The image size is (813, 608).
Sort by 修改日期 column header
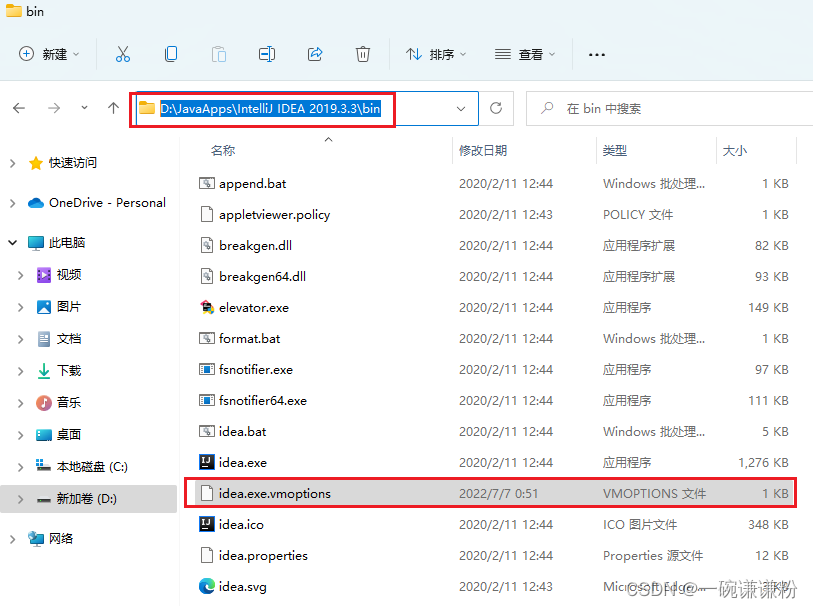pos(483,150)
